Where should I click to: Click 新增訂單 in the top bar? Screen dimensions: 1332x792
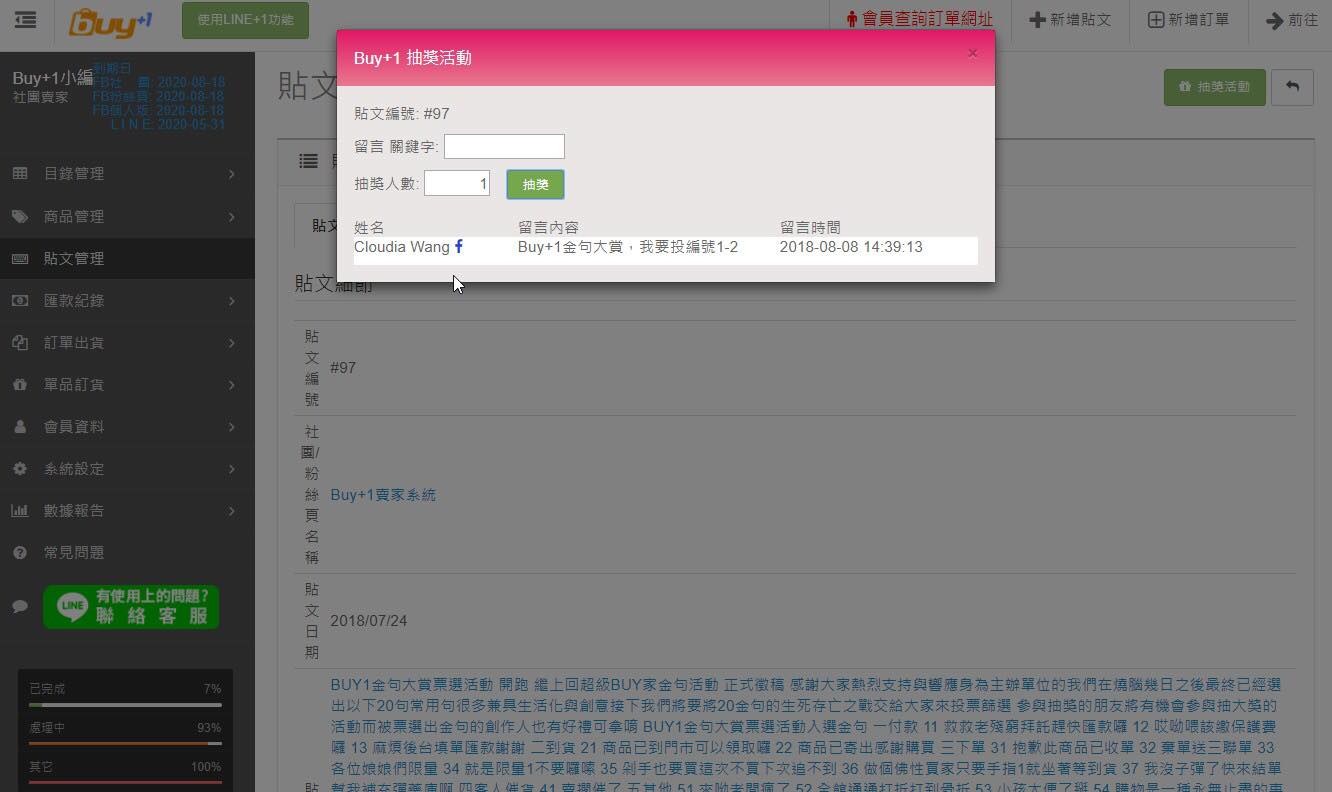(x=1188, y=20)
